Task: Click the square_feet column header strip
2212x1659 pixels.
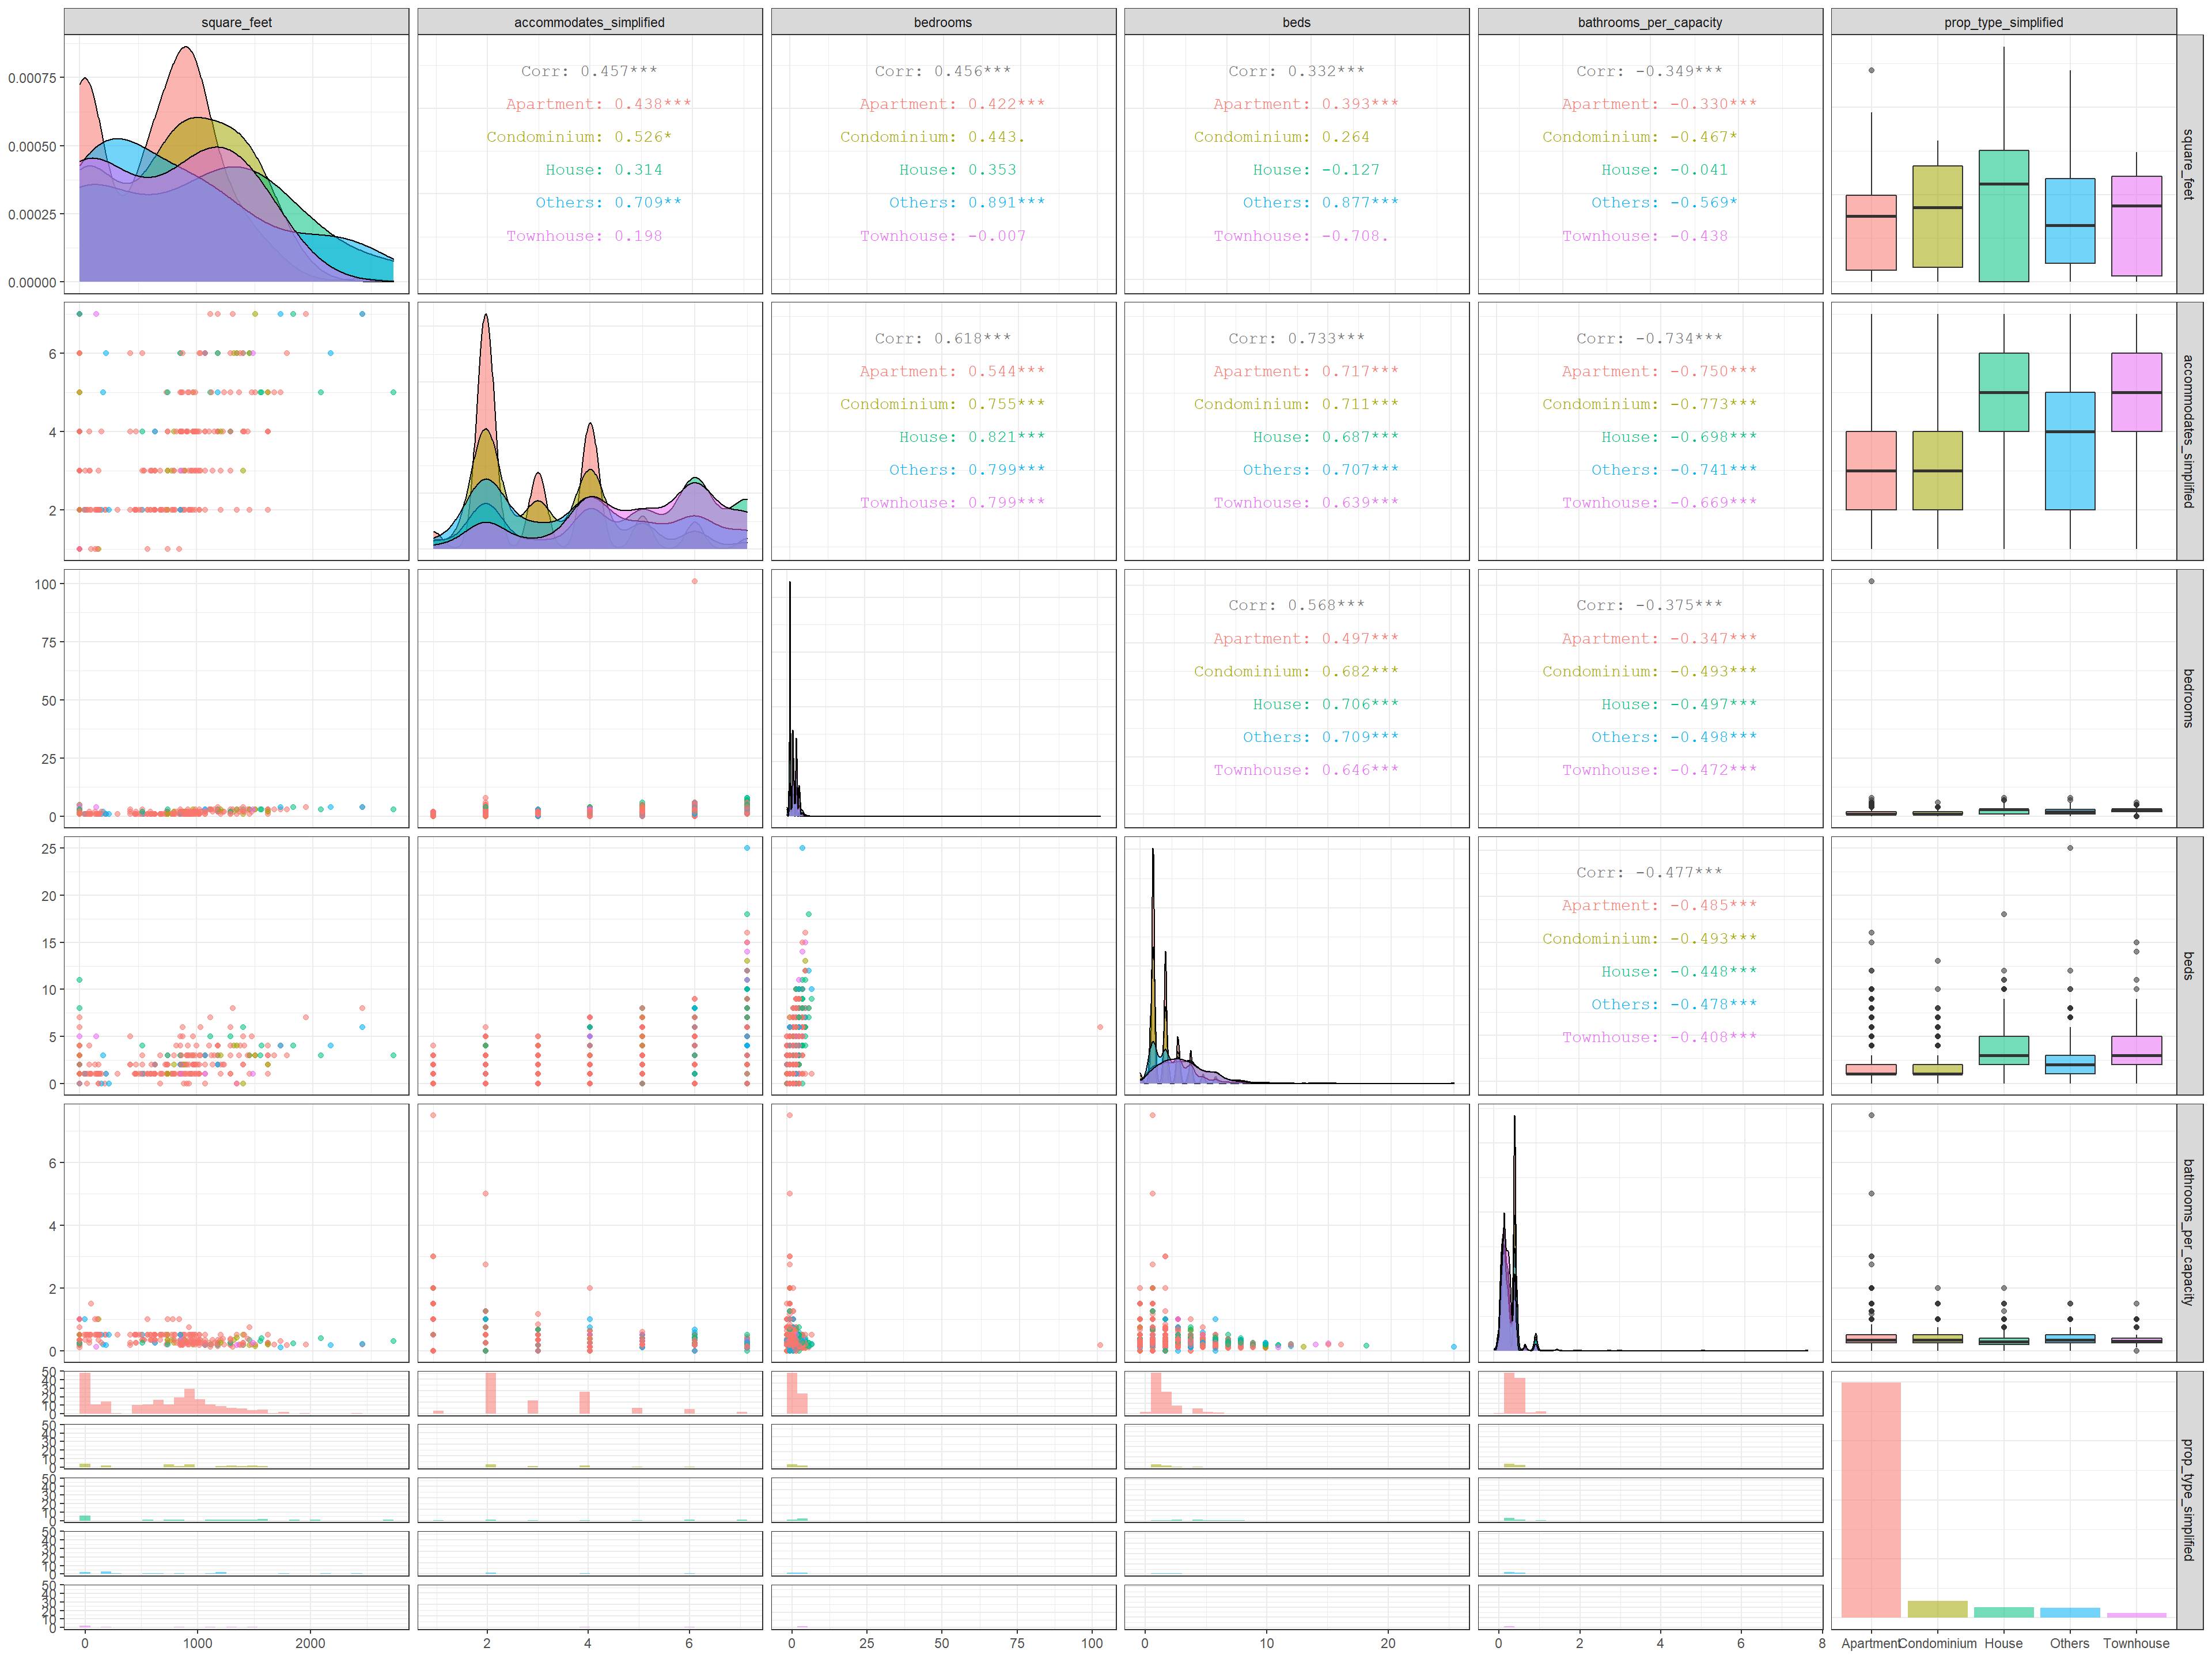Action: [x=236, y=22]
